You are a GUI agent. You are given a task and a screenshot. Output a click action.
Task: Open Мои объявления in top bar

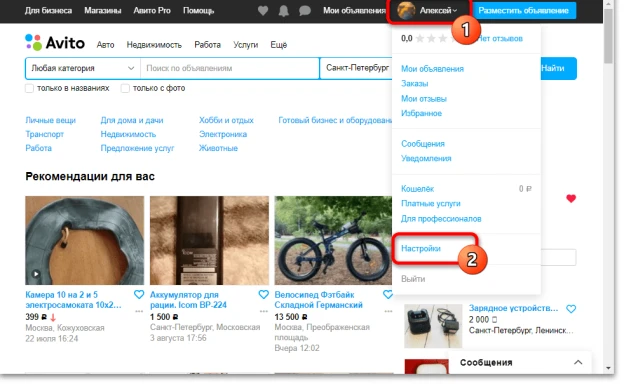(x=354, y=11)
